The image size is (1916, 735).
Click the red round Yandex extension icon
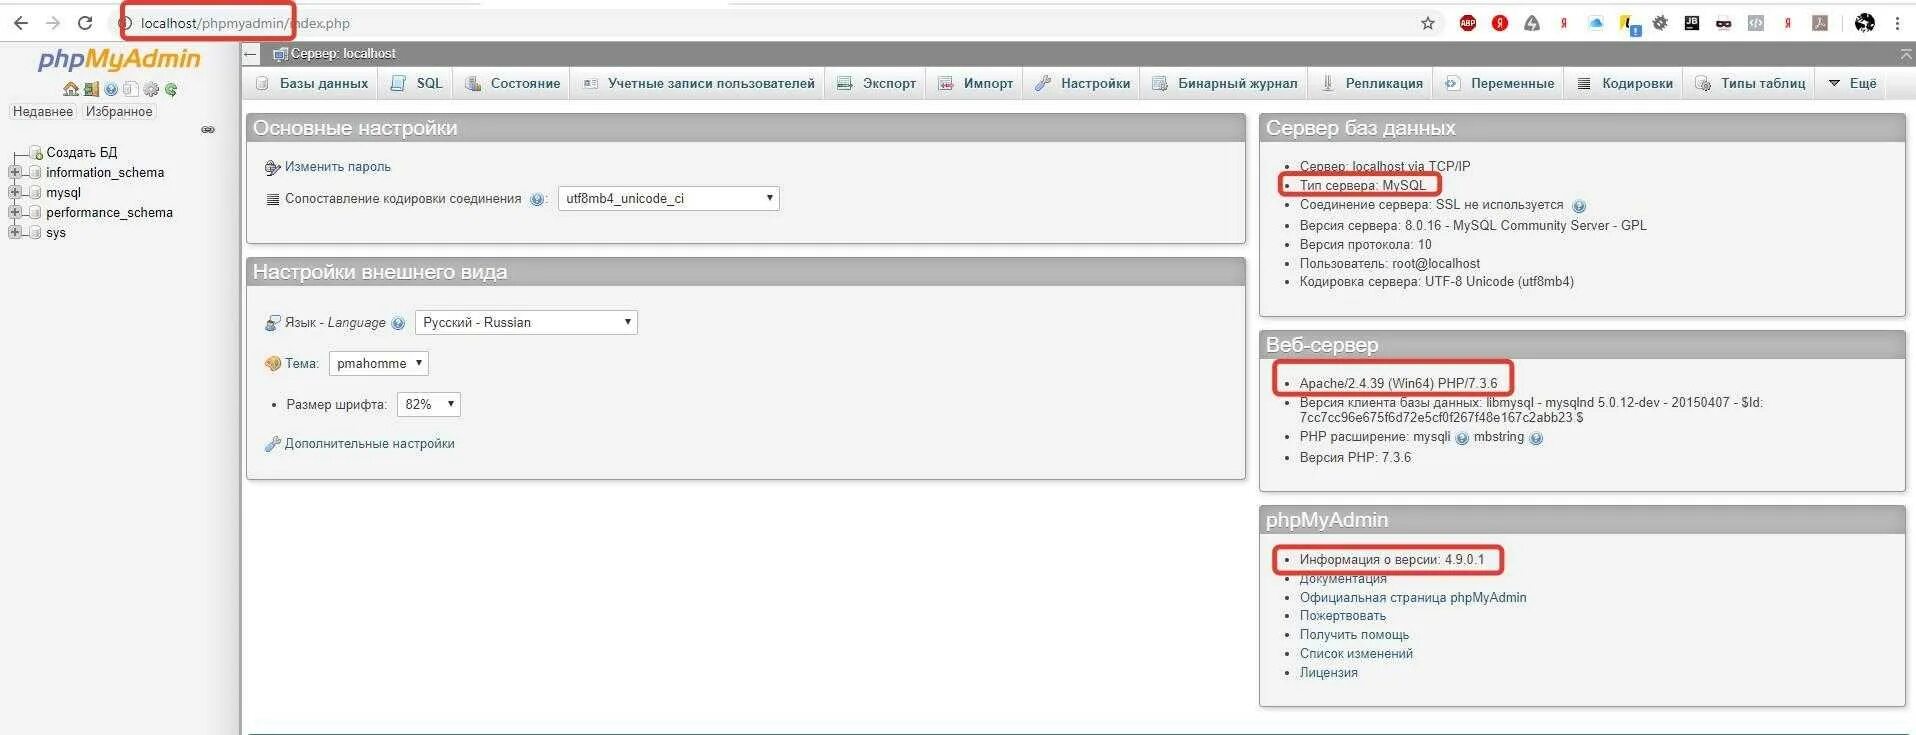[x=1500, y=23]
